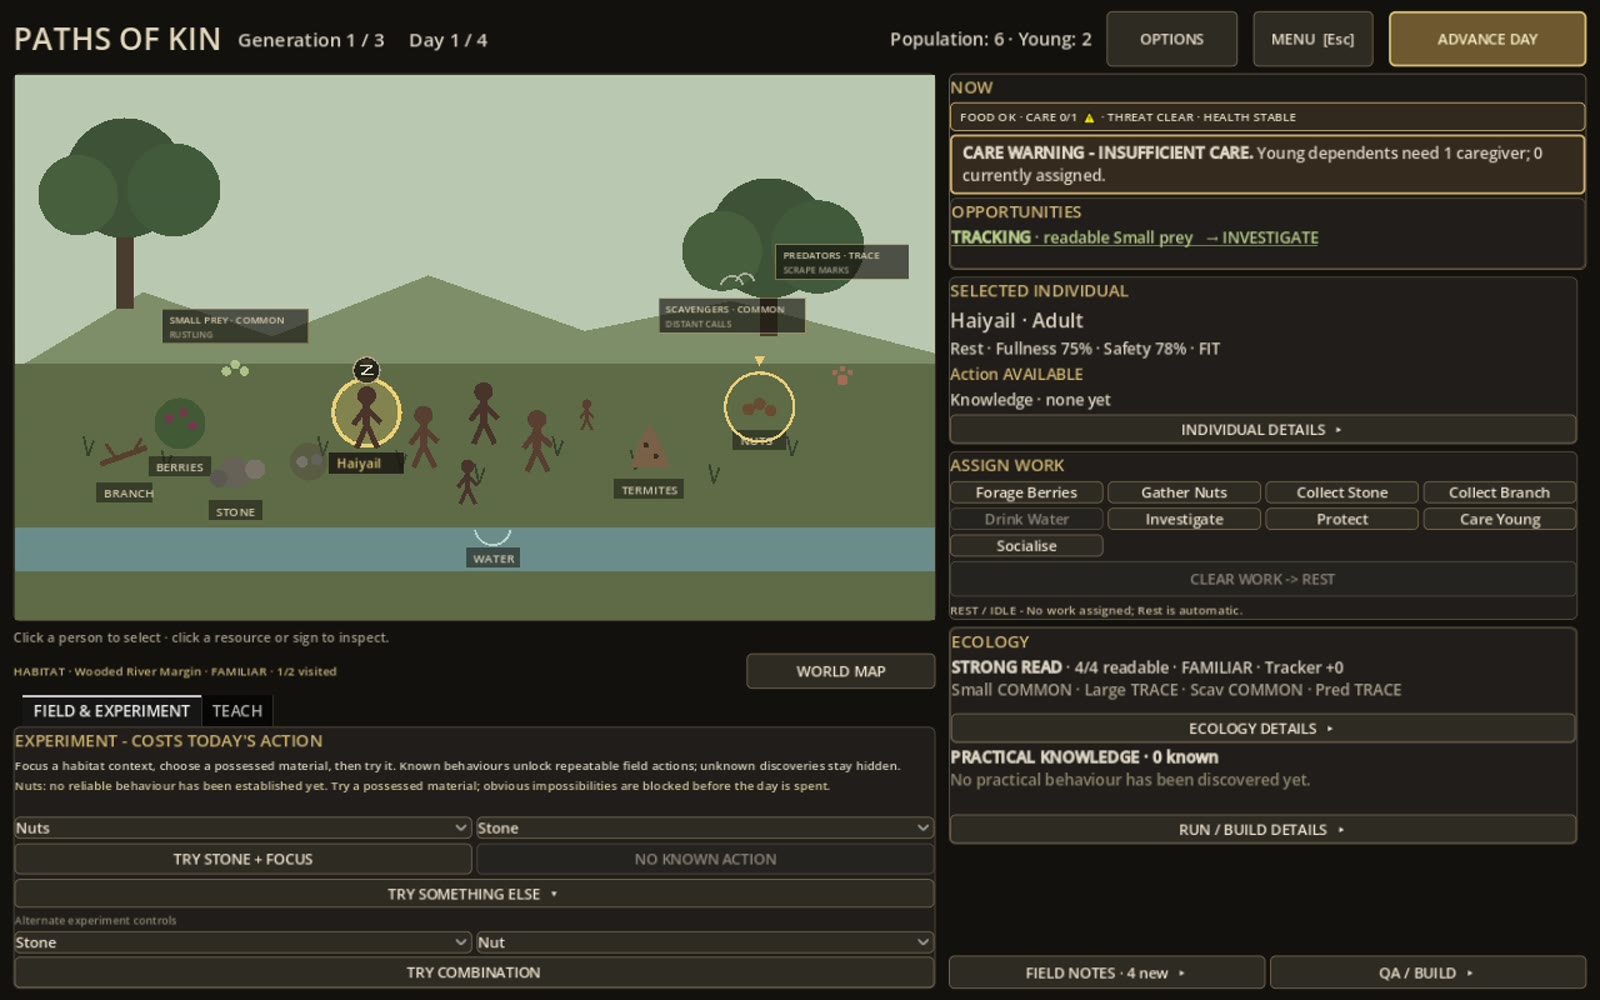This screenshot has width=1600, height=1000.
Task: Inspect the branch resource on the ground
Action: (123, 454)
